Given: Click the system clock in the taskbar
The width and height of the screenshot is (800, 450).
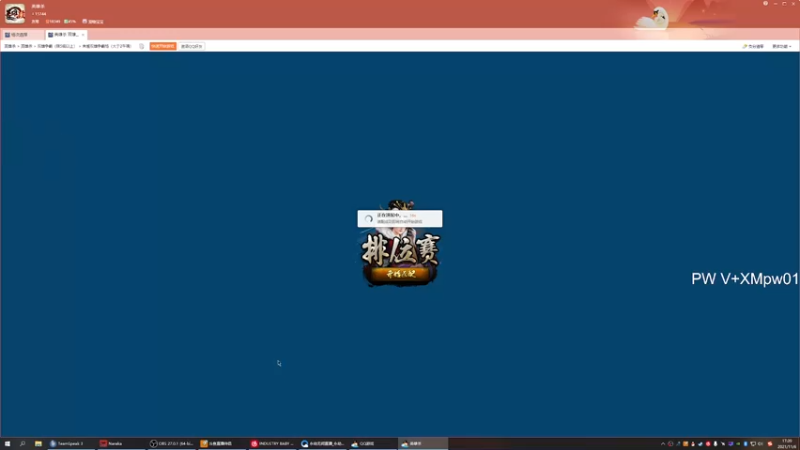Looking at the screenshot, I should [786, 444].
